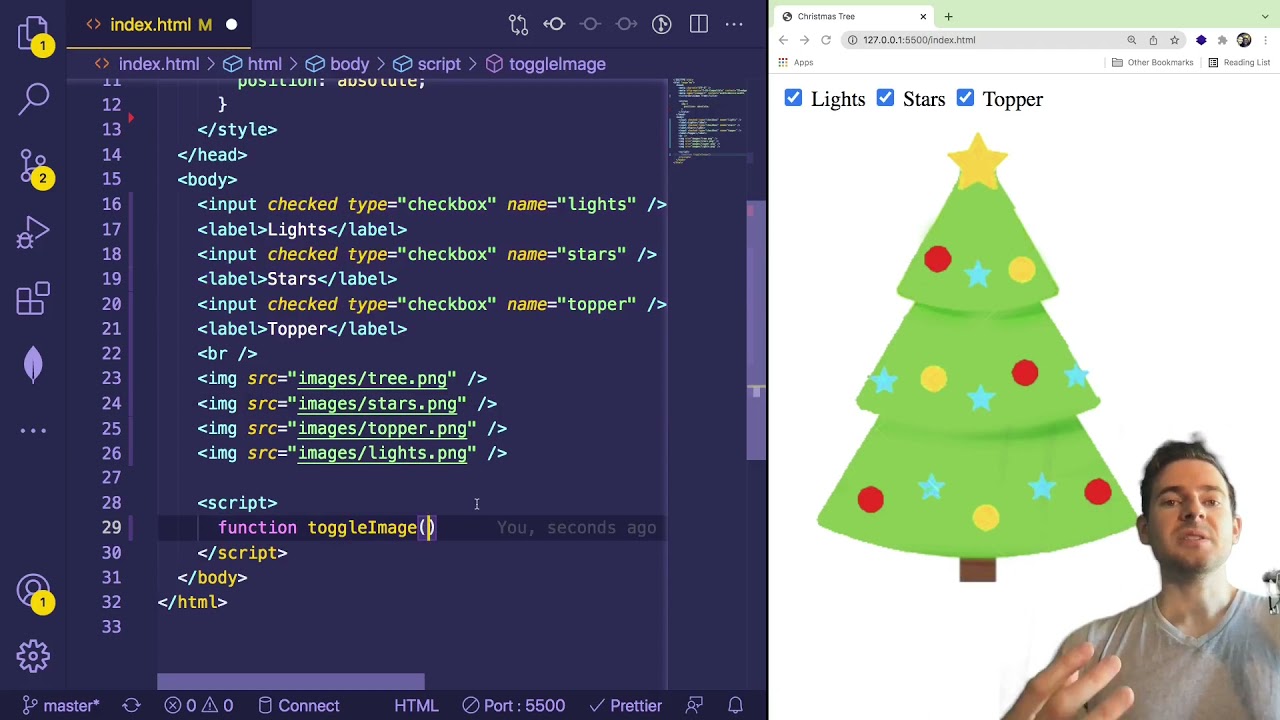Click the purple feather icon in activity bar
Screen dimensions: 1280x720
pyautogui.click(x=33, y=364)
